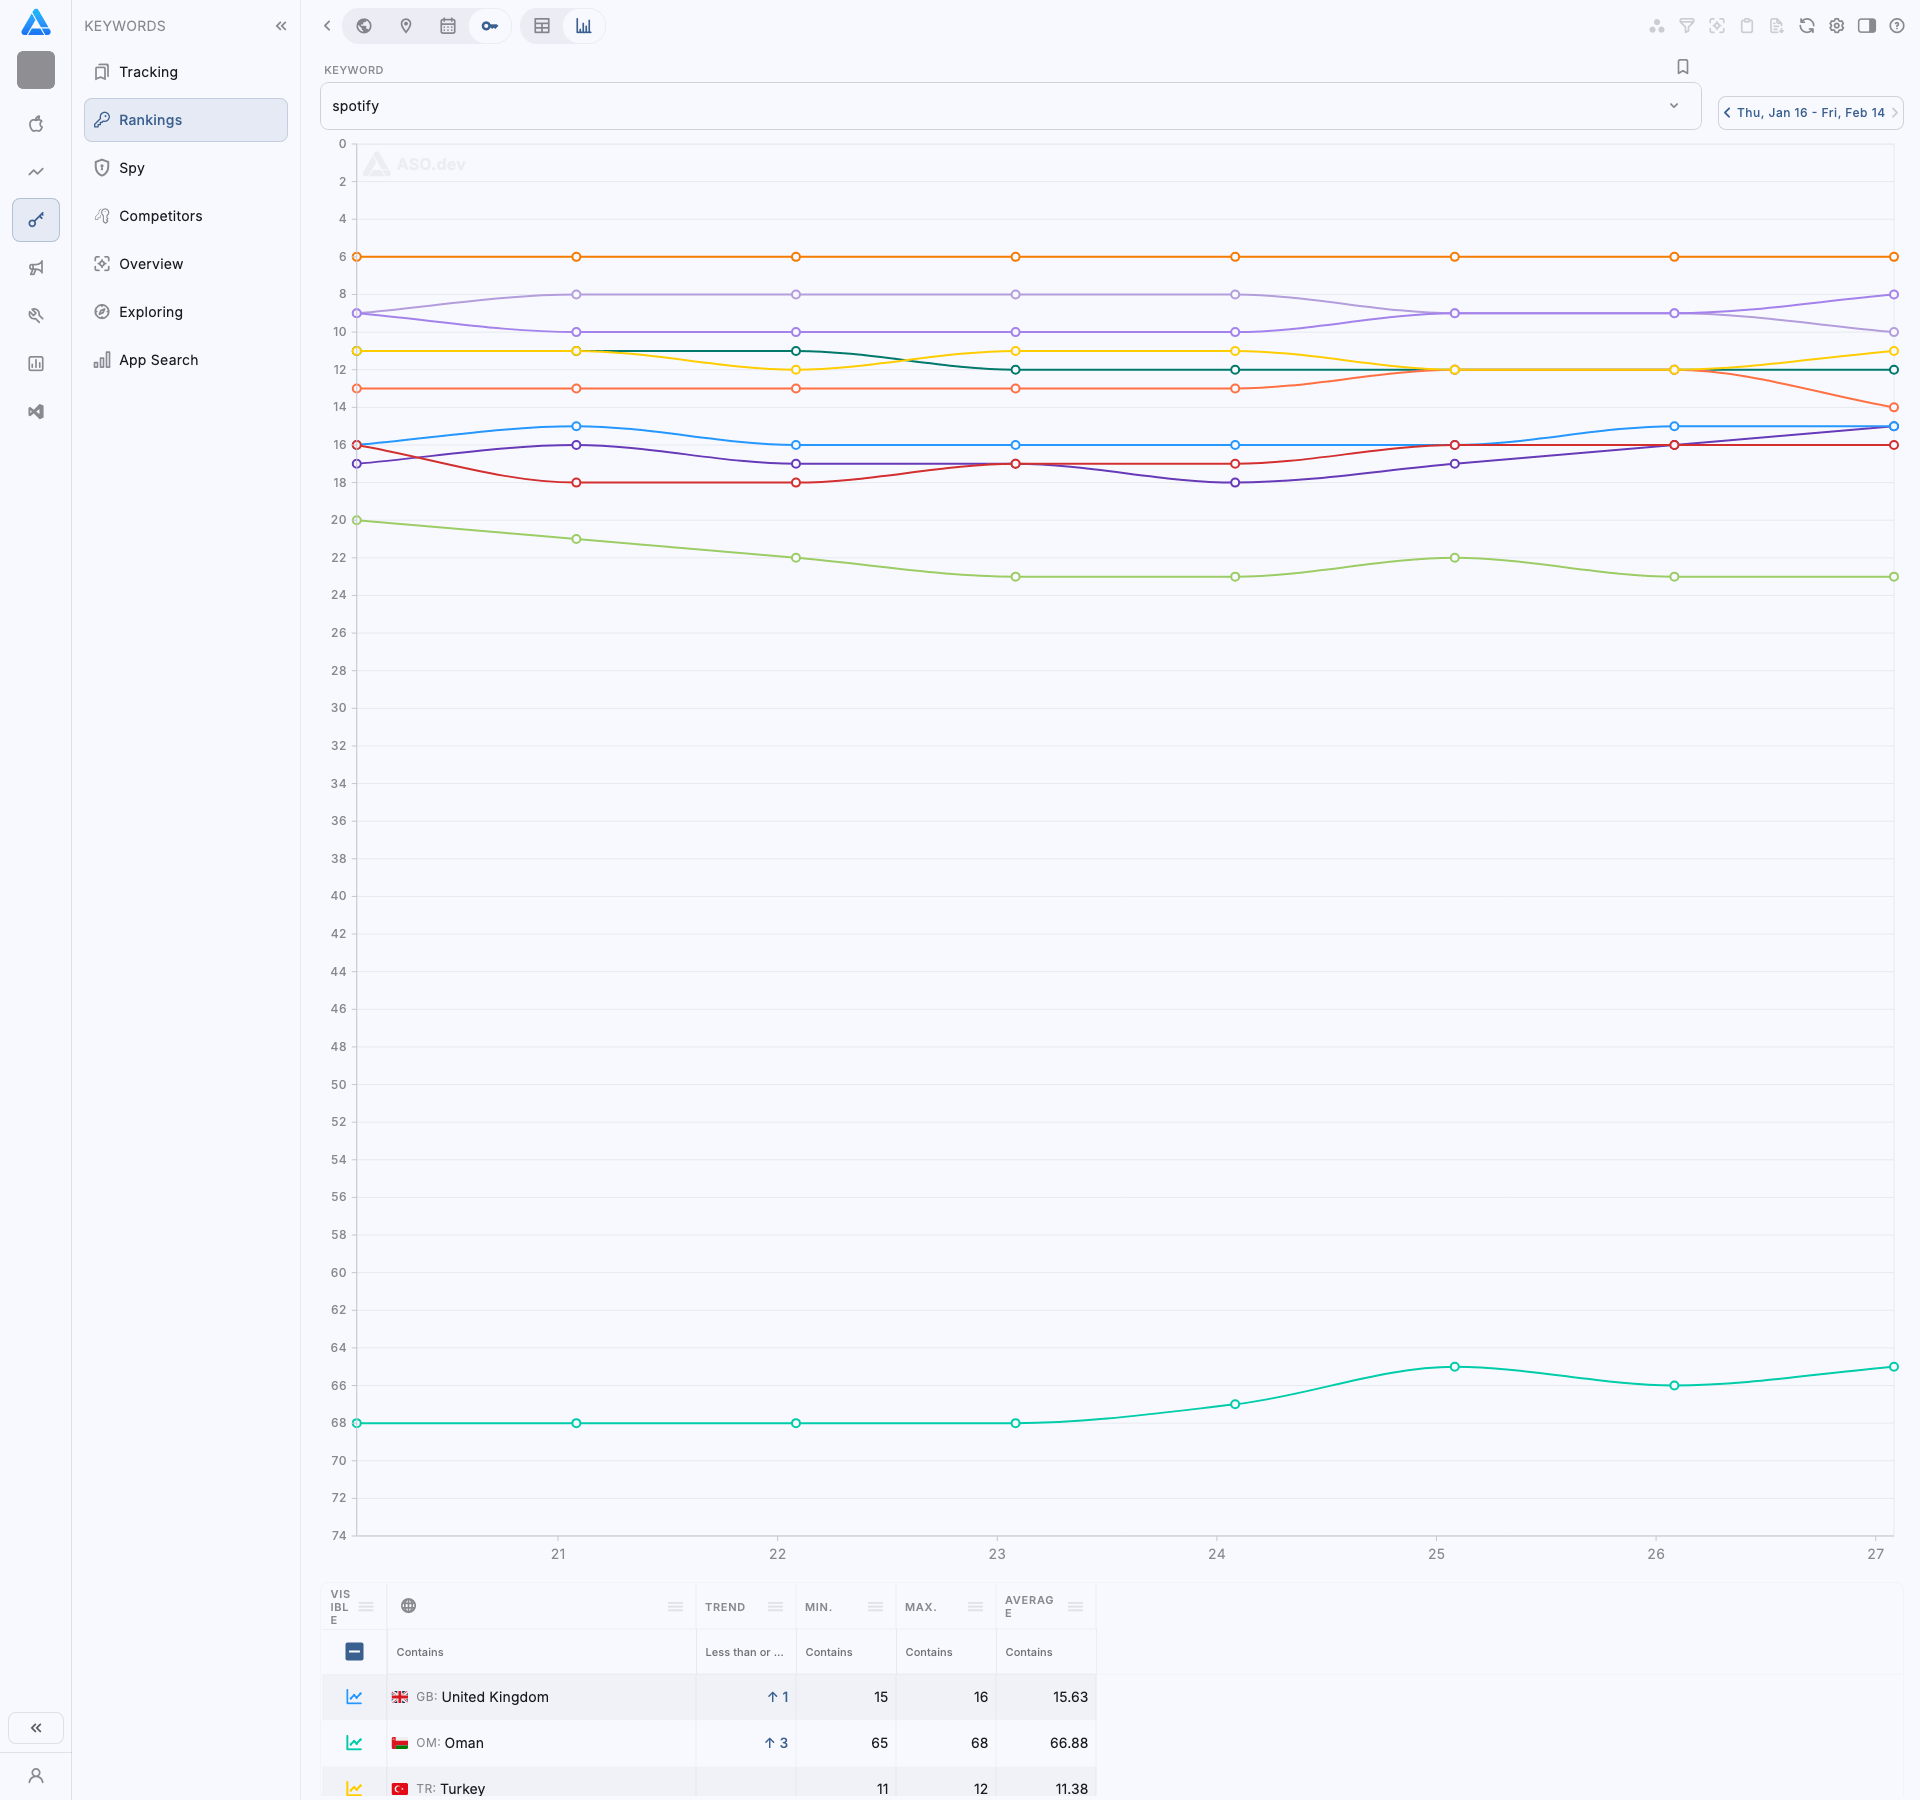Open the help question mark icon
This screenshot has height=1800, width=1920.
[1896, 26]
